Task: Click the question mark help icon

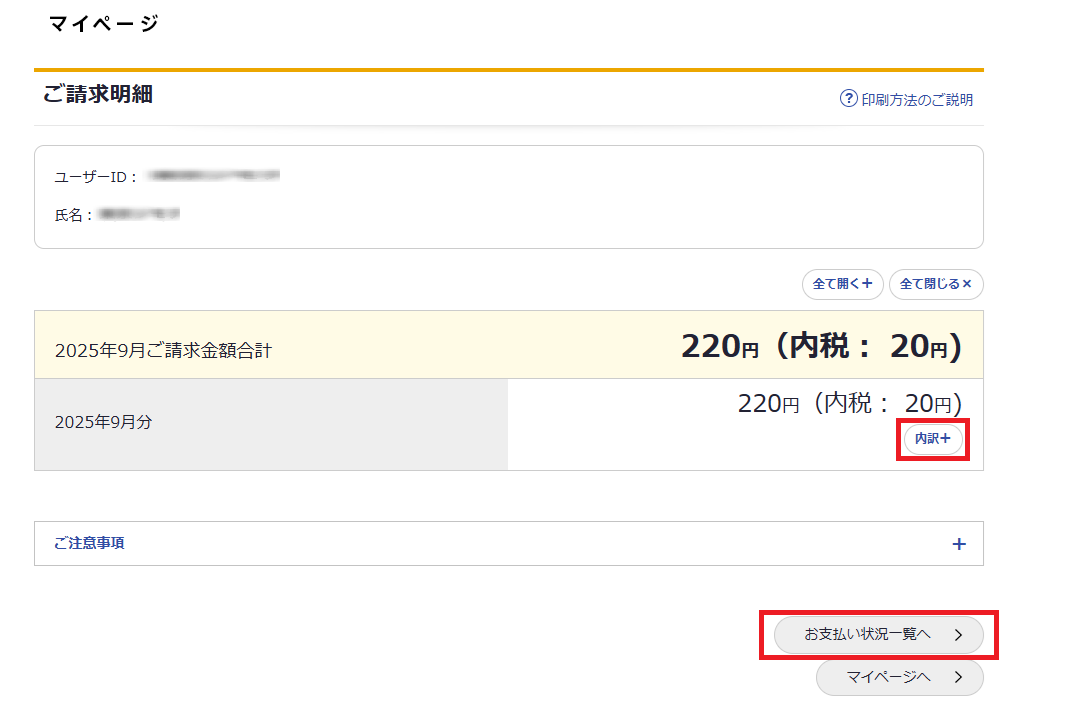Action: pyautogui.click(x=849, y=99)
